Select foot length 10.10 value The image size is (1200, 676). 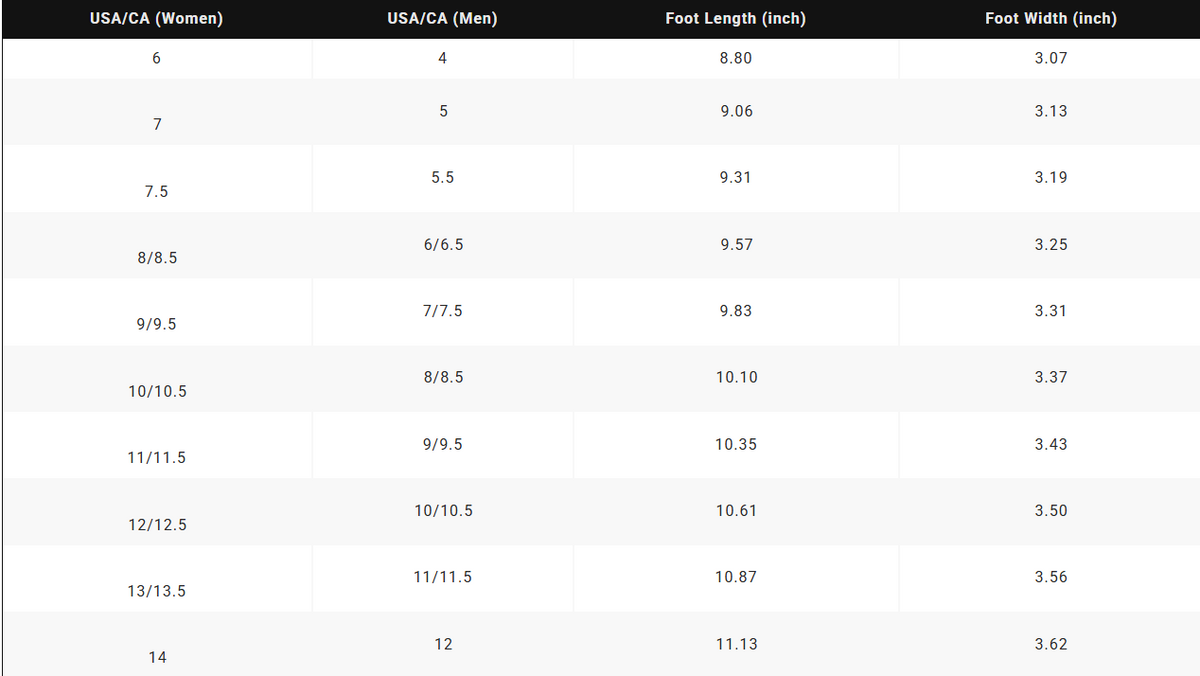click(736, 377)
